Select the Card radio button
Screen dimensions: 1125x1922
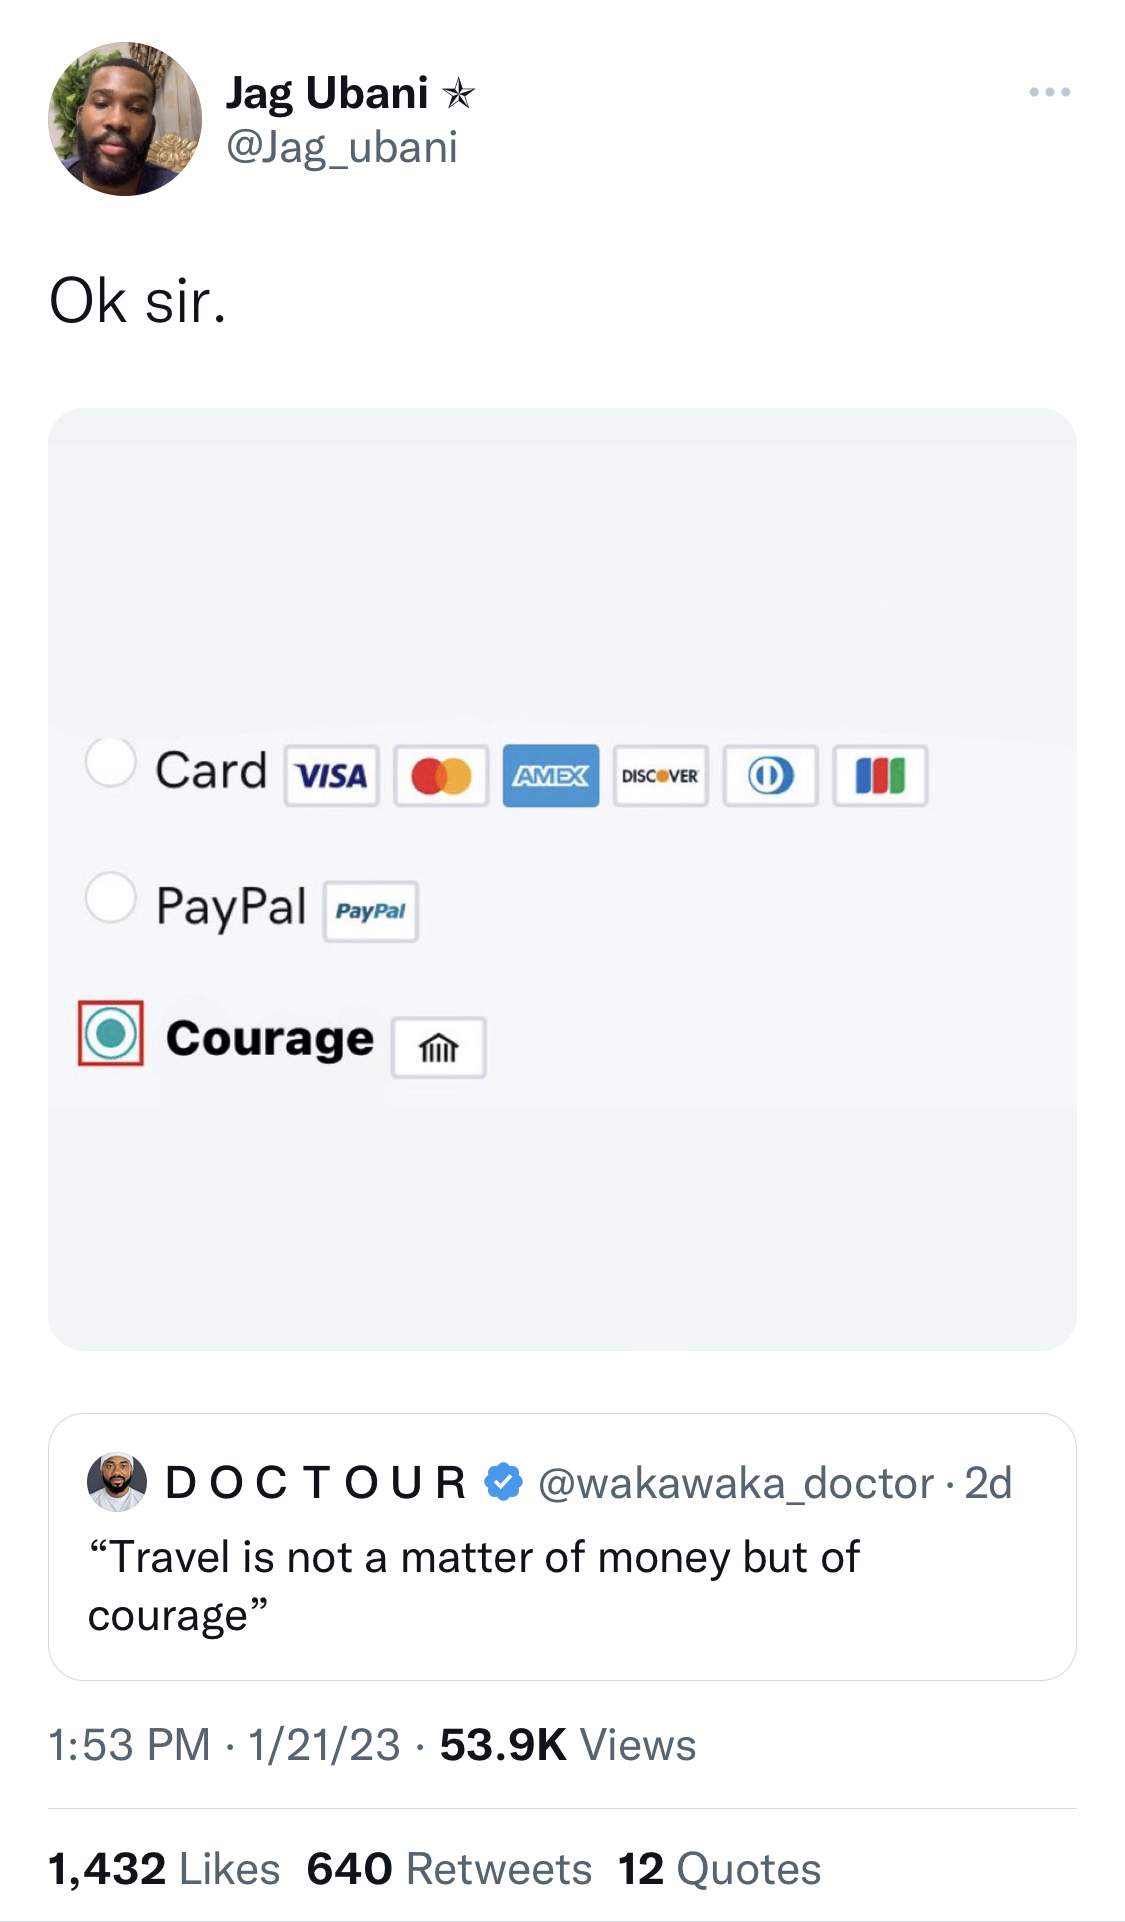110,763
